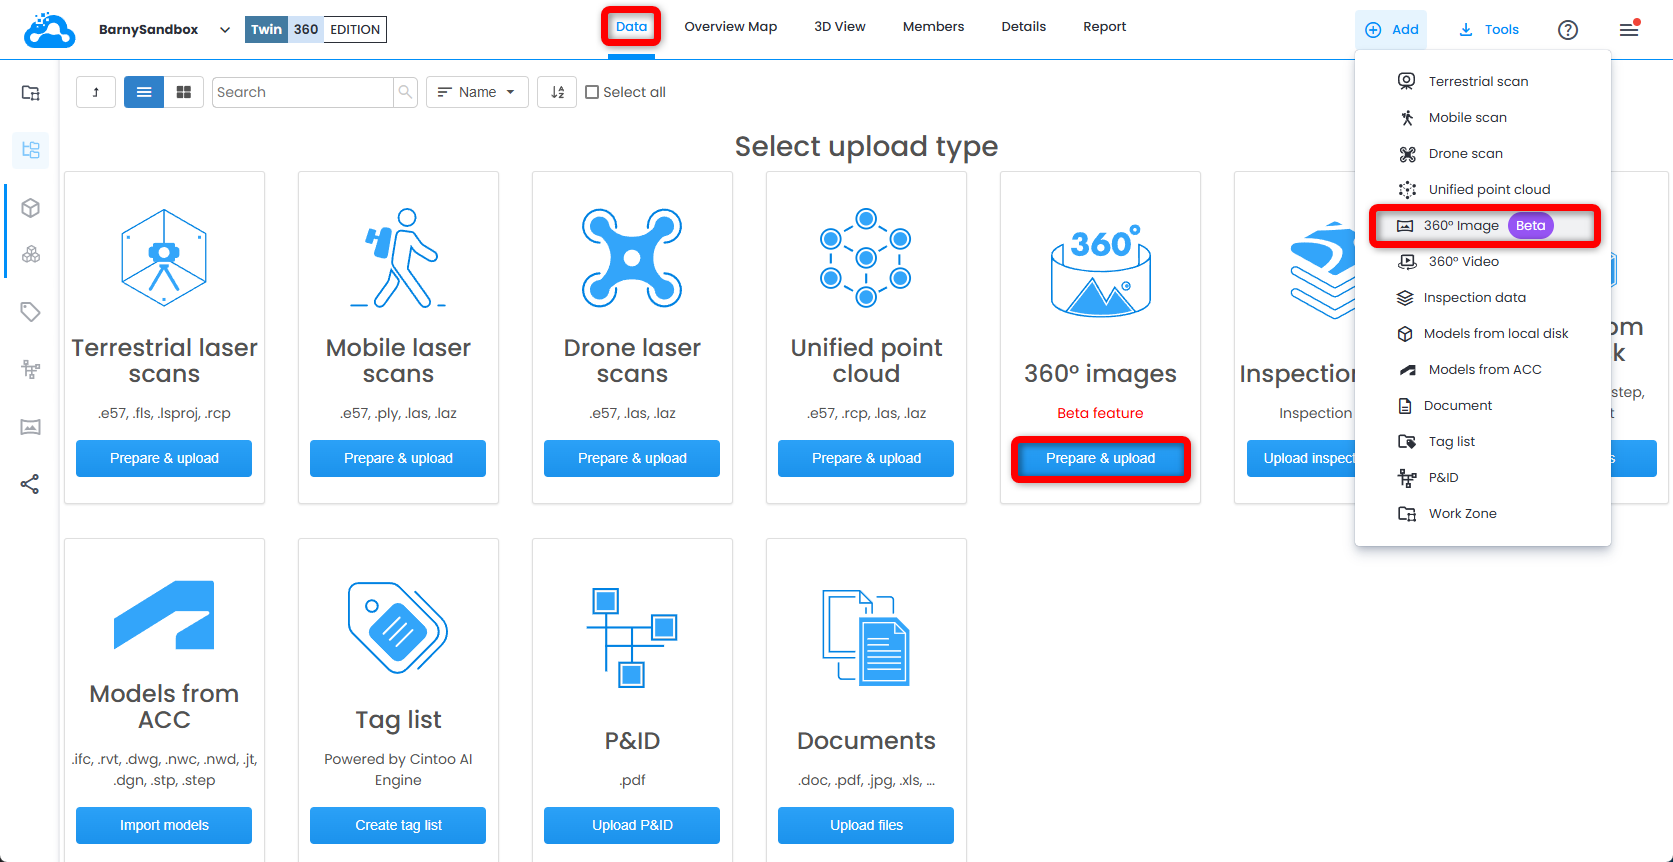The width and height of the screenshot is (1673, 862).
Task: Switch to grid view
Action: 184,92
